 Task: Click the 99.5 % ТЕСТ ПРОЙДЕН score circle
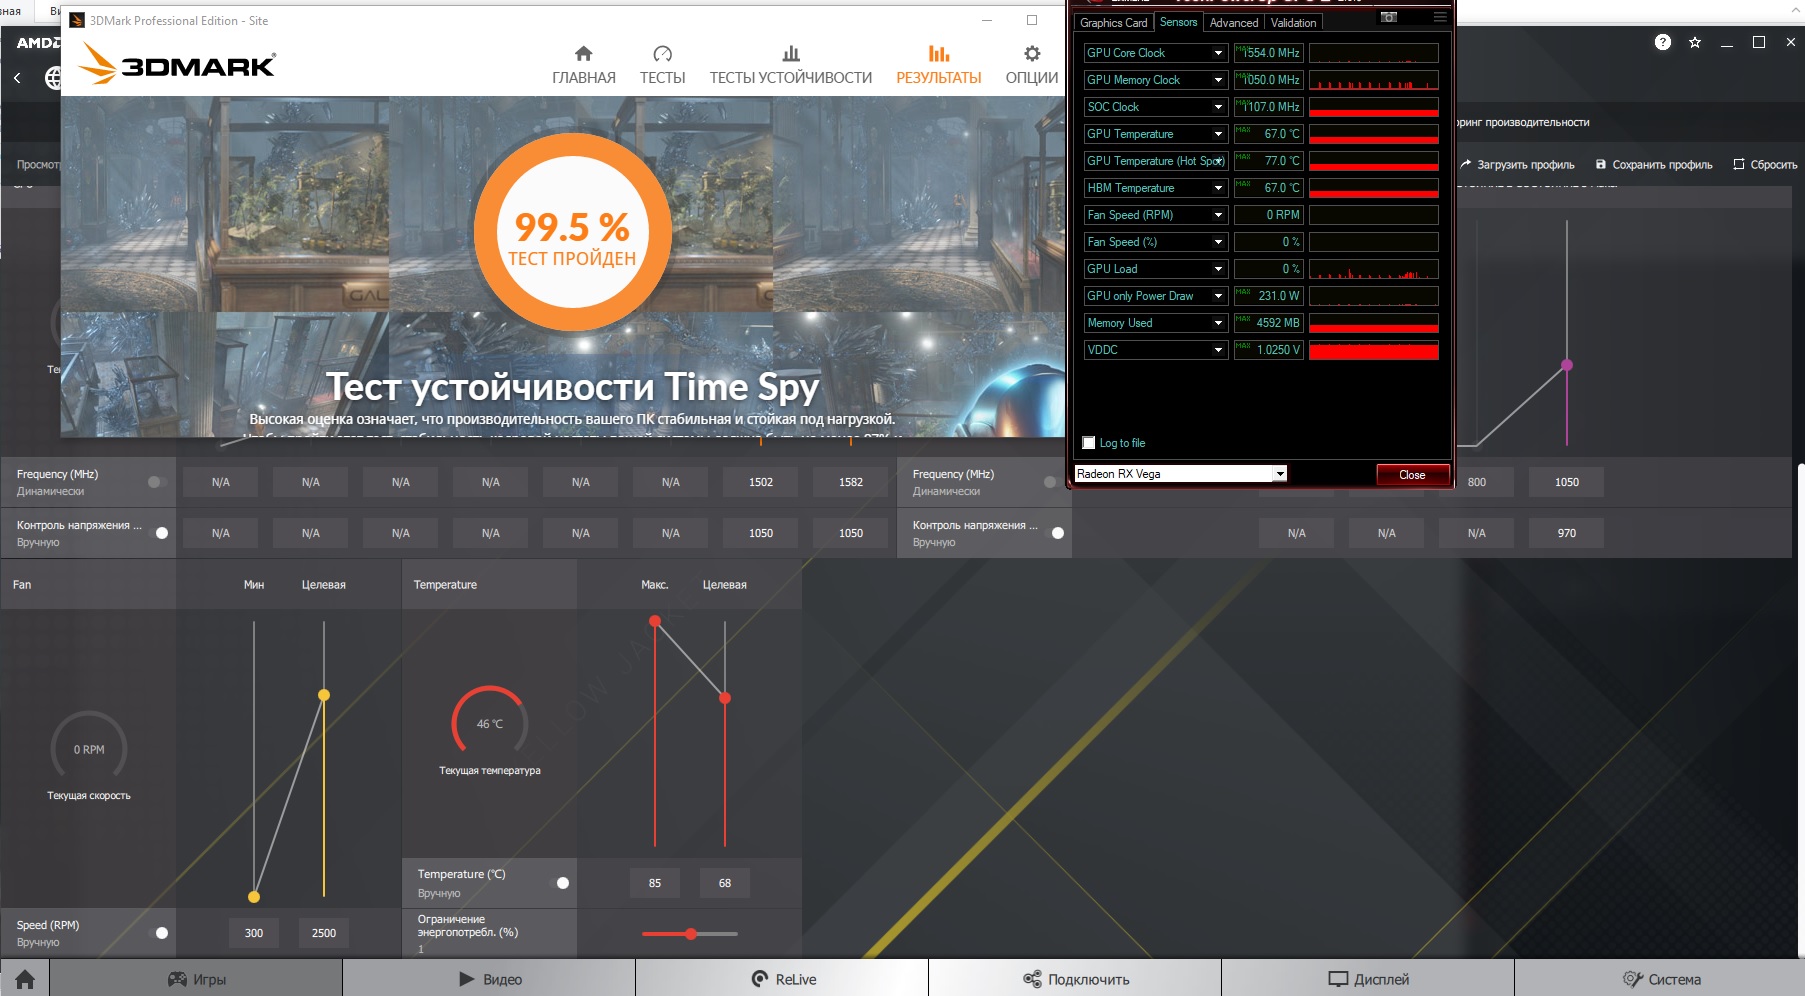coord(572,232)
